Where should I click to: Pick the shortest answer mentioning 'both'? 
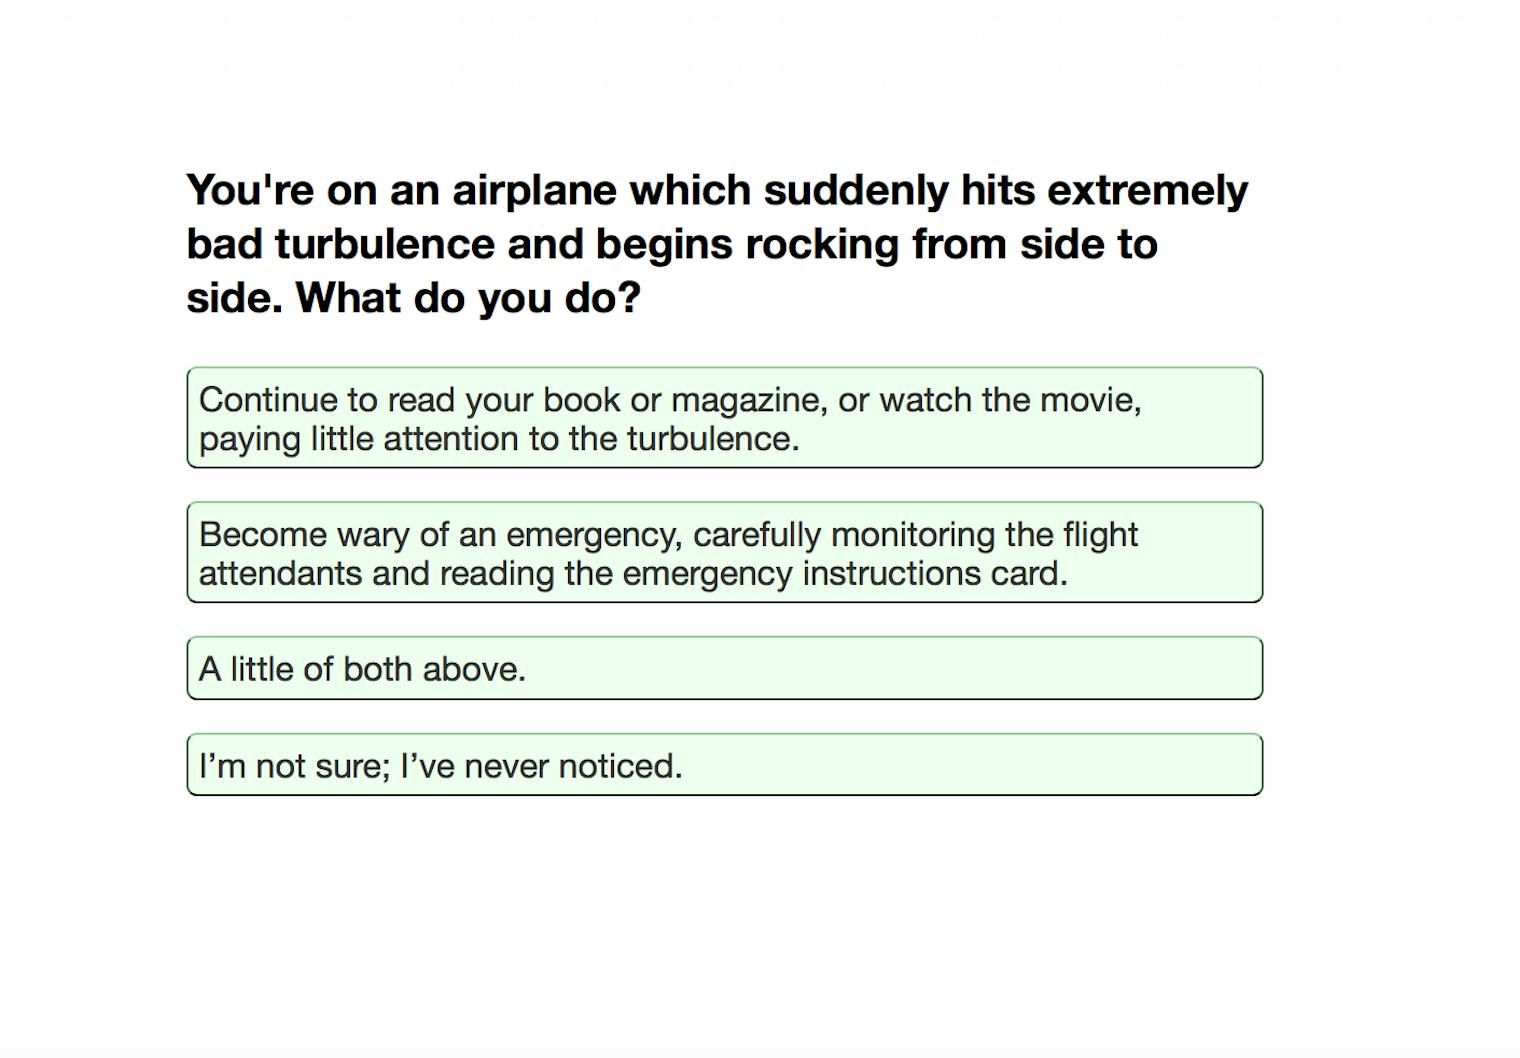724,668
